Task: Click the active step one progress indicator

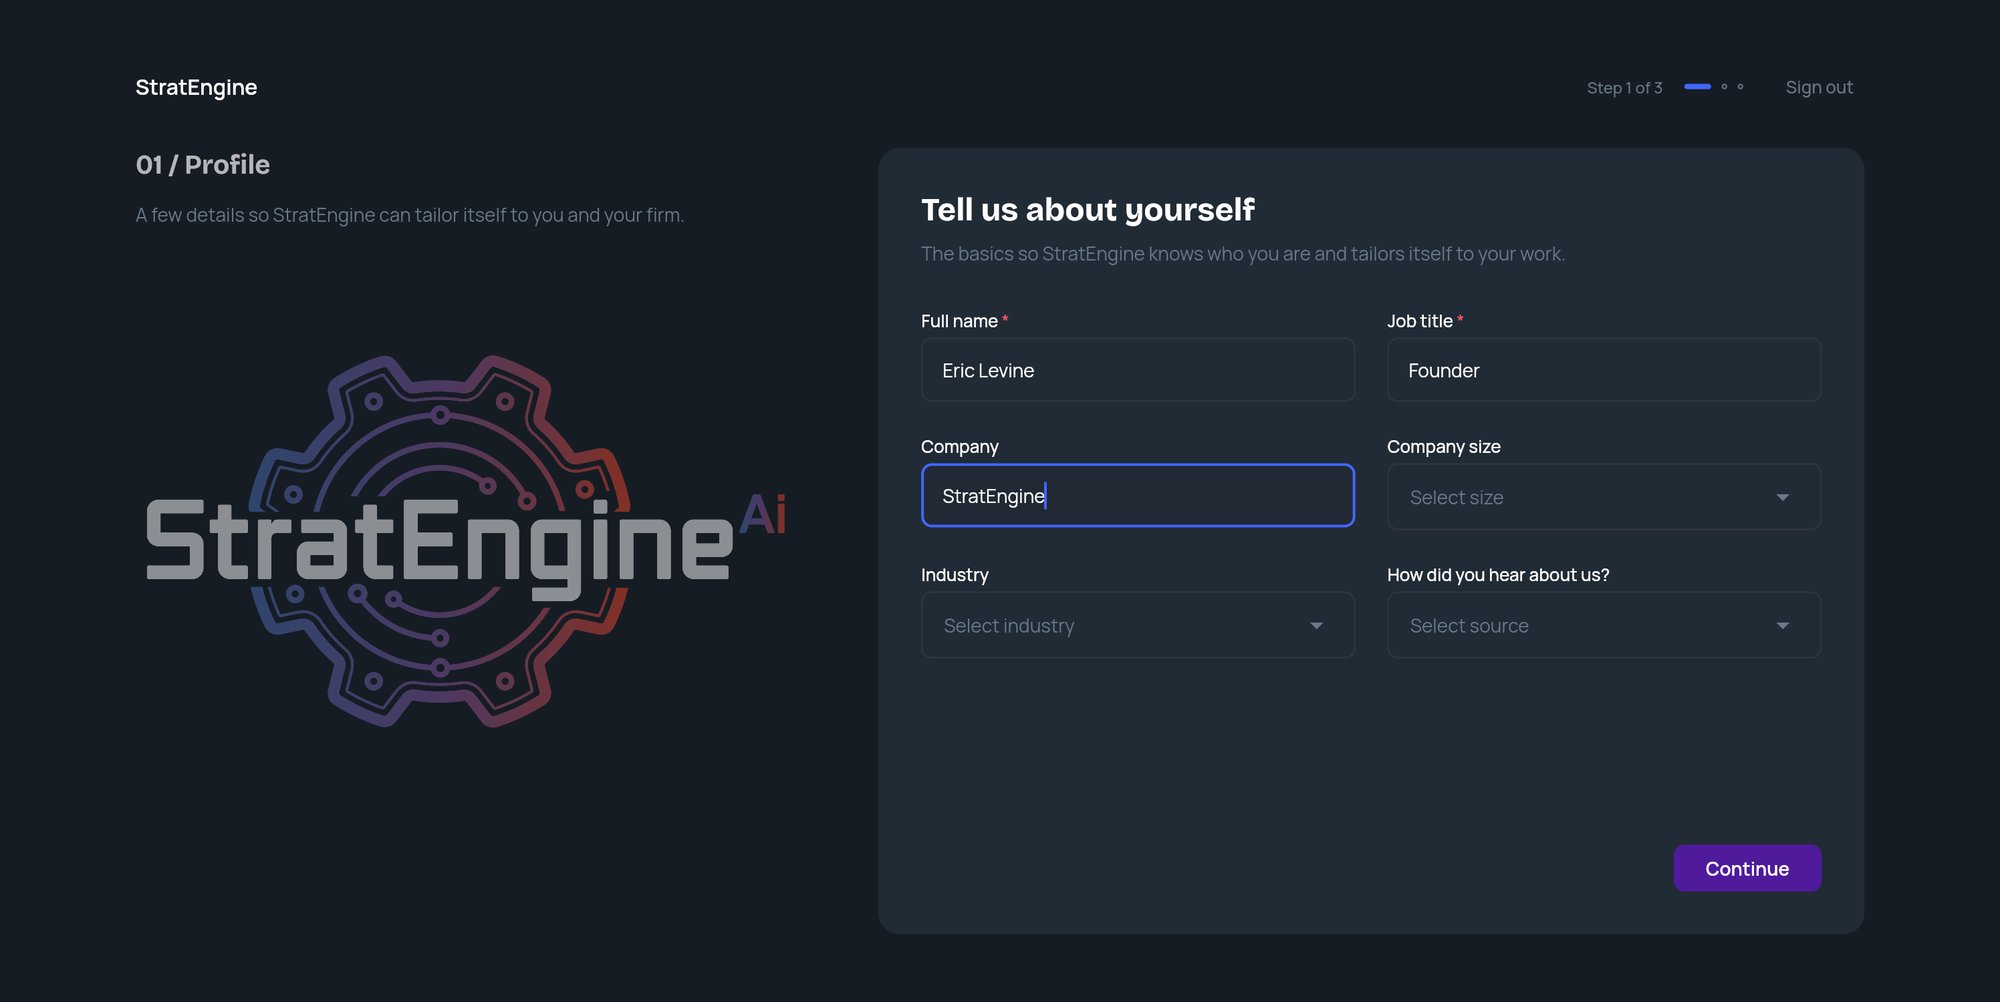Action: 1697,87
